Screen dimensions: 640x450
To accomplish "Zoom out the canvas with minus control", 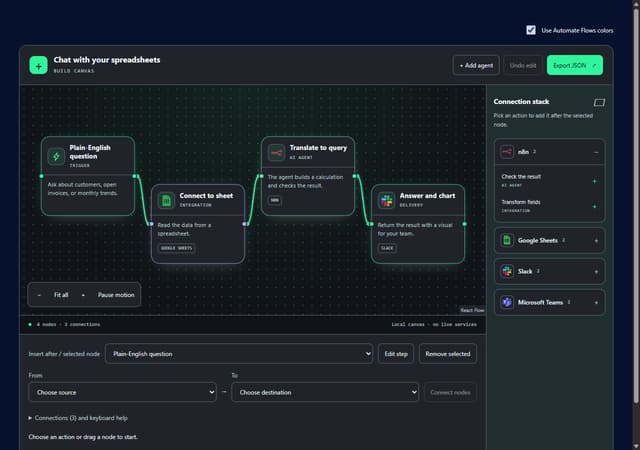I will [x=39, y=295].
